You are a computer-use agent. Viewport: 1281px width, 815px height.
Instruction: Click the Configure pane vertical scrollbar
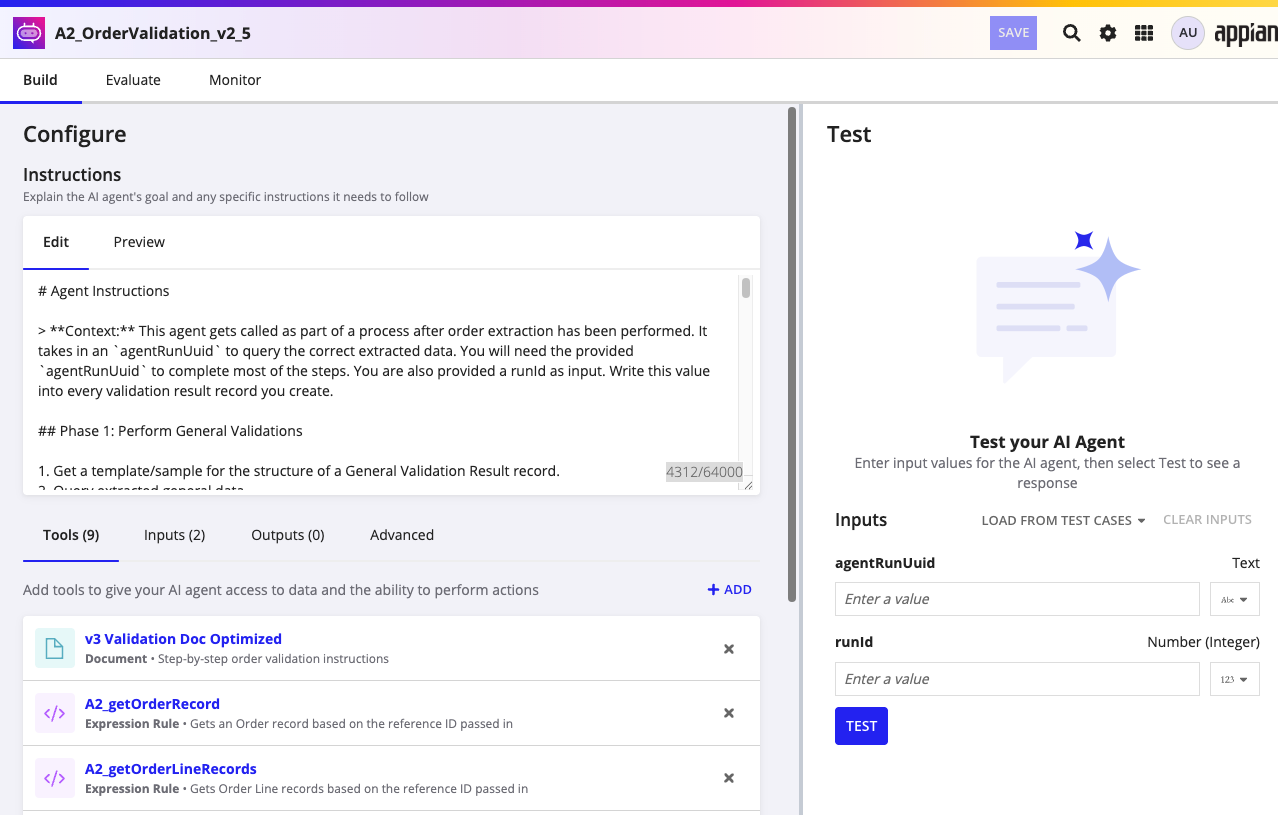click(793, 355)
